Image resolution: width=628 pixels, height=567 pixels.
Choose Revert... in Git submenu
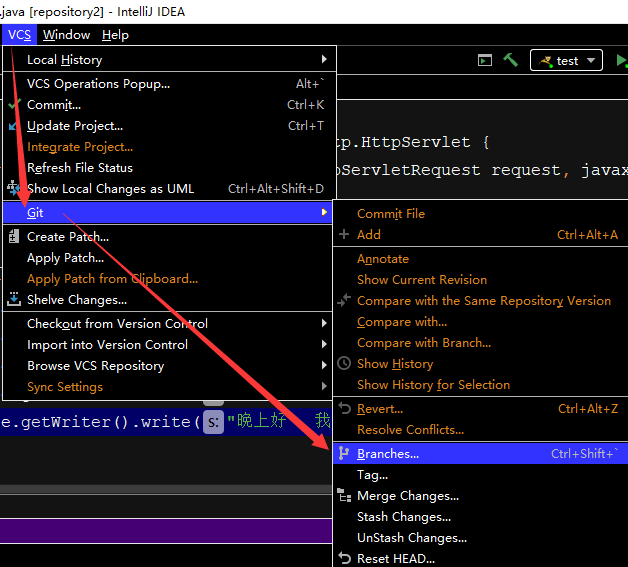481,409
